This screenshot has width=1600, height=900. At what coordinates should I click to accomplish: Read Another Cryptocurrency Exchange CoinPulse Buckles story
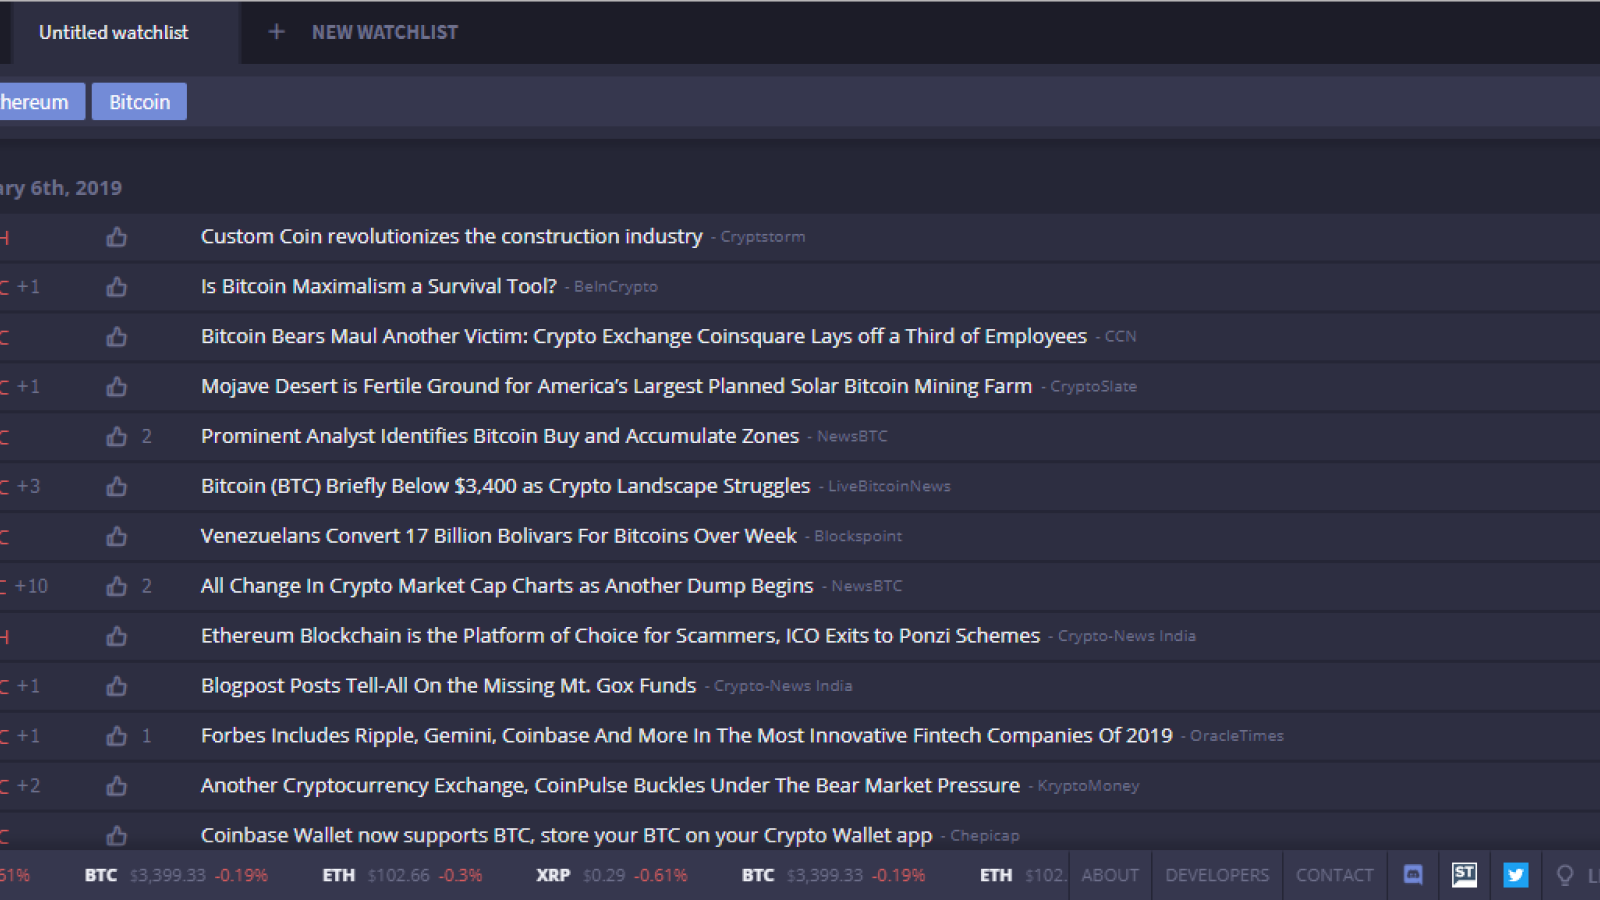tap(610, 787)
